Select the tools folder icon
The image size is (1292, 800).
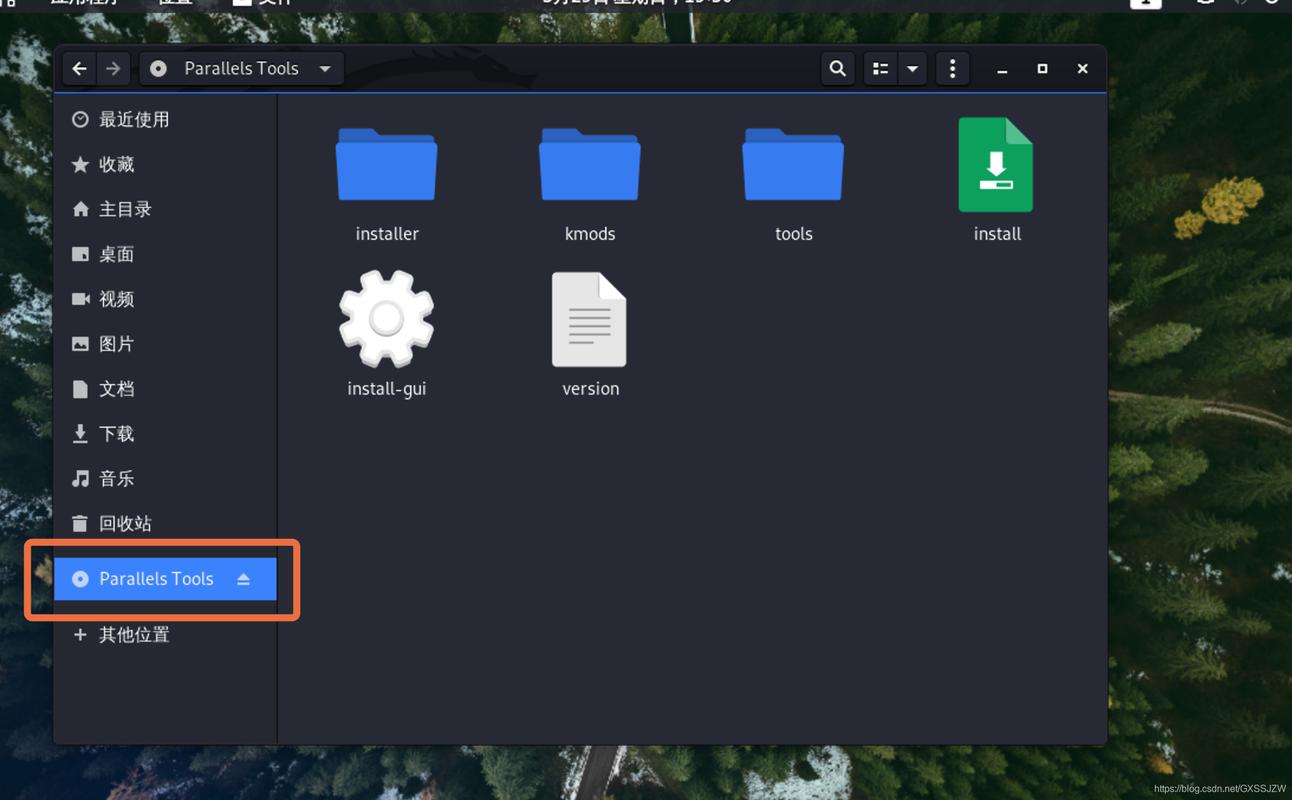click(793, 165)
